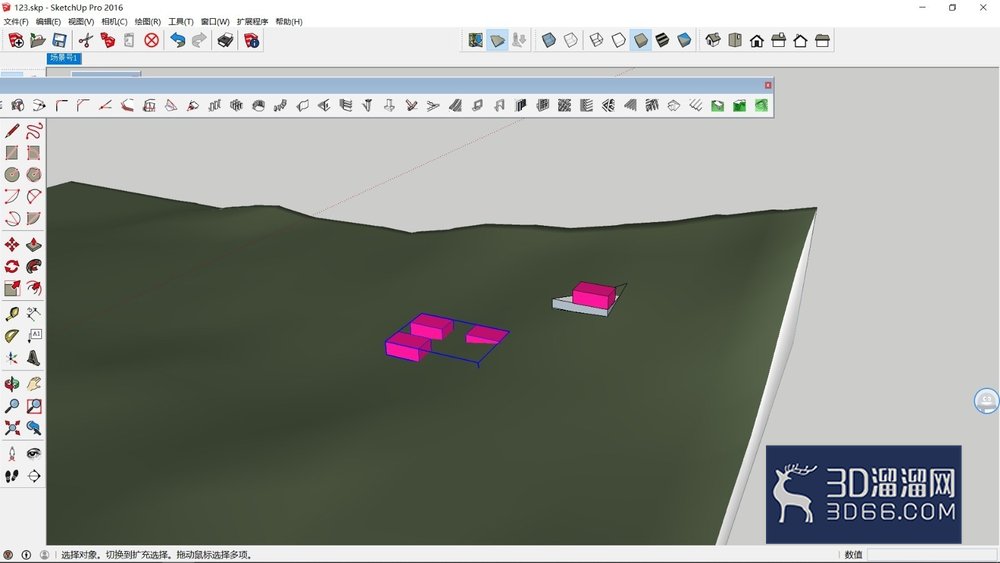Click the 数值 measurements input box

point(932,555)
